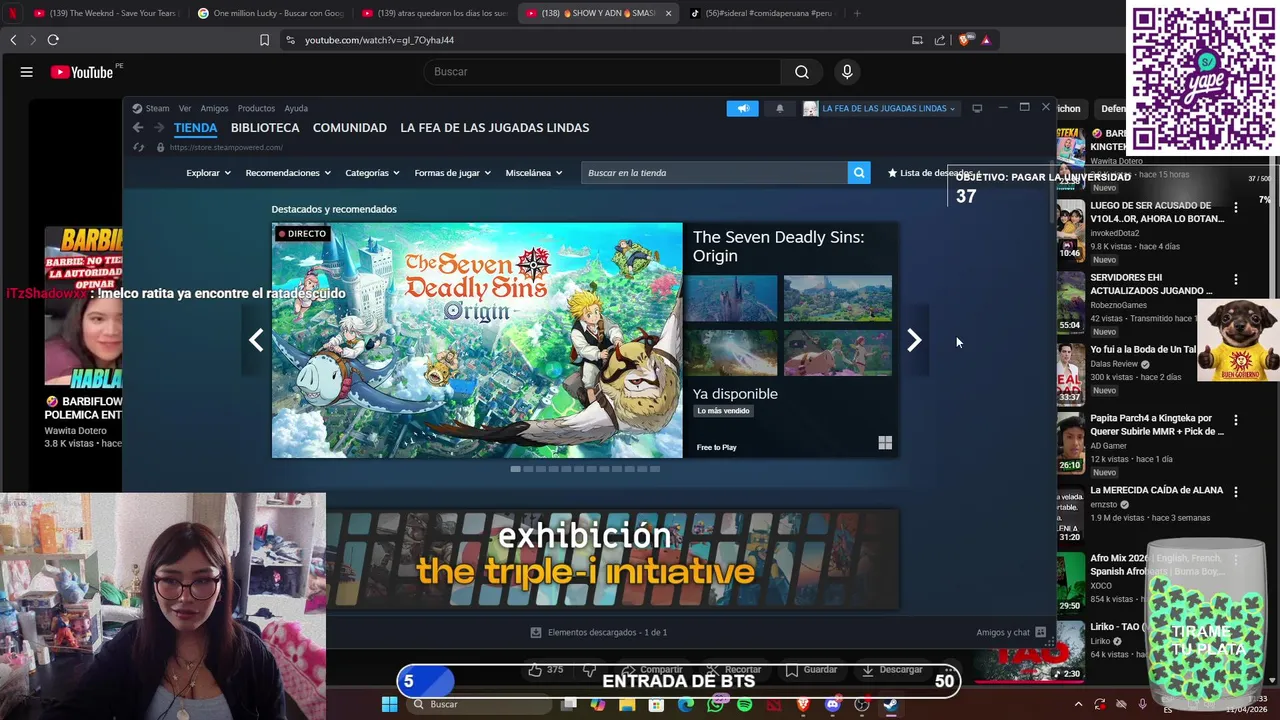Show previous featured game on carousel
Viewport: 1280px width, 720px height.
point(256,340)
